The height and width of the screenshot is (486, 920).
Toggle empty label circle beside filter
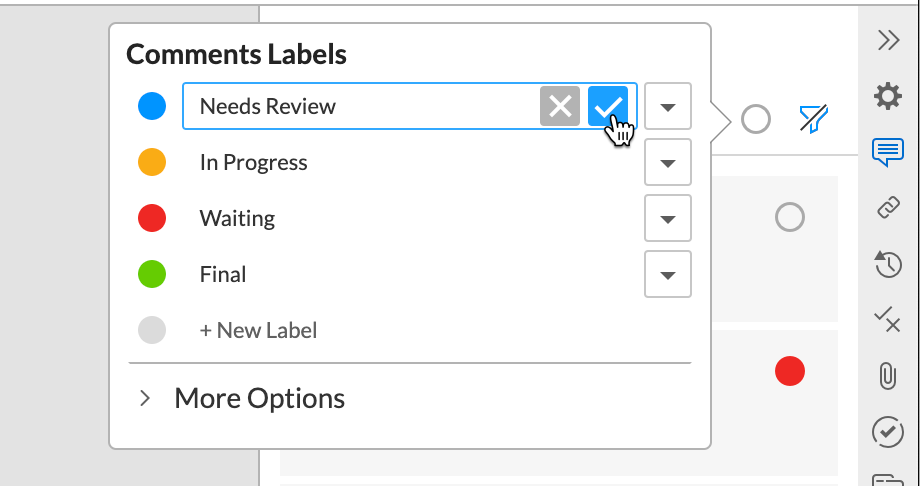[756, 120]
